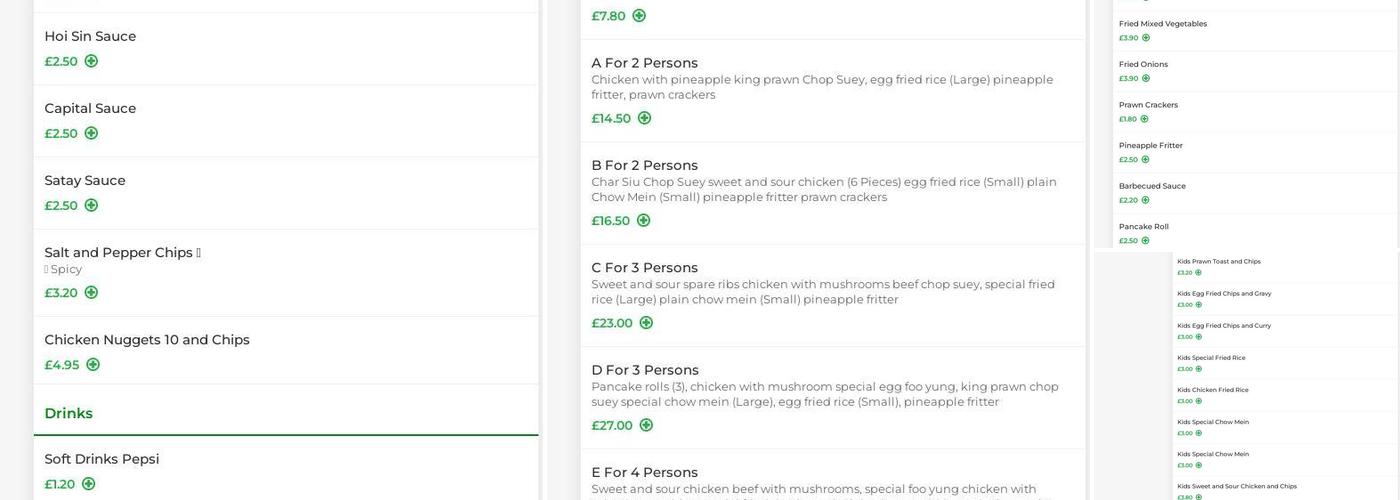The image size is (1400, 500).
Task: Click the plus icon next to £7.80
Action: pos(639,16)
